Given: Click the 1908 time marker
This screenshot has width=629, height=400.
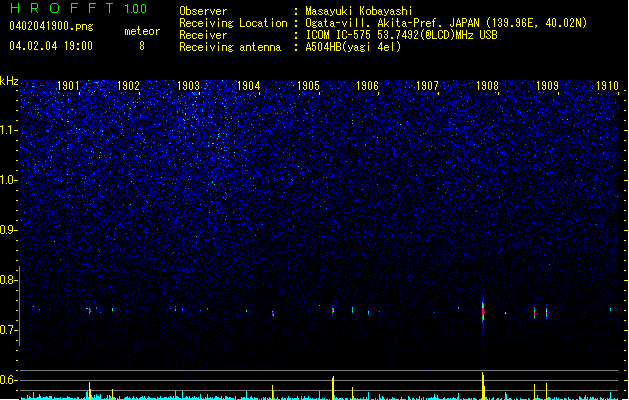Looking at the screenshot, I should click(x=487, y=85).
